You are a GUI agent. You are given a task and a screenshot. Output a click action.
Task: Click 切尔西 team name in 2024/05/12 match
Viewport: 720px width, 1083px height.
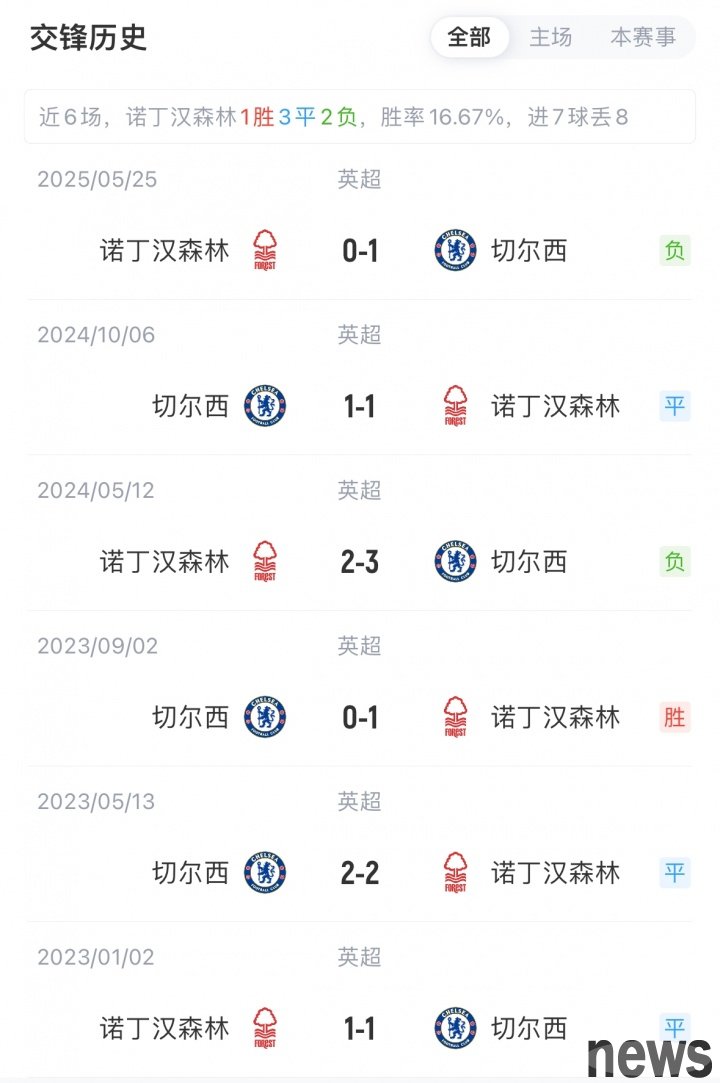coord(529,562)
